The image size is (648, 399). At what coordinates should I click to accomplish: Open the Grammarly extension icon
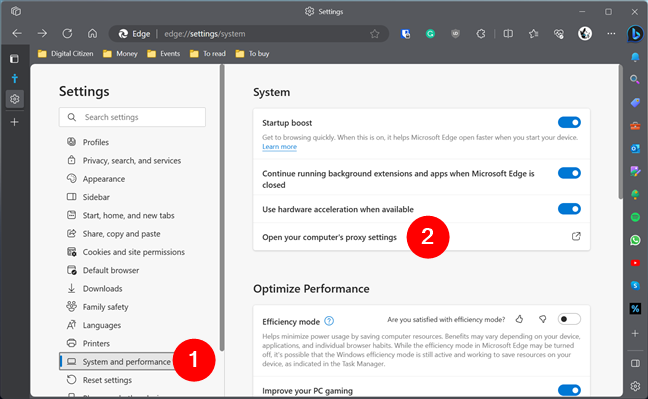[430, 34]
